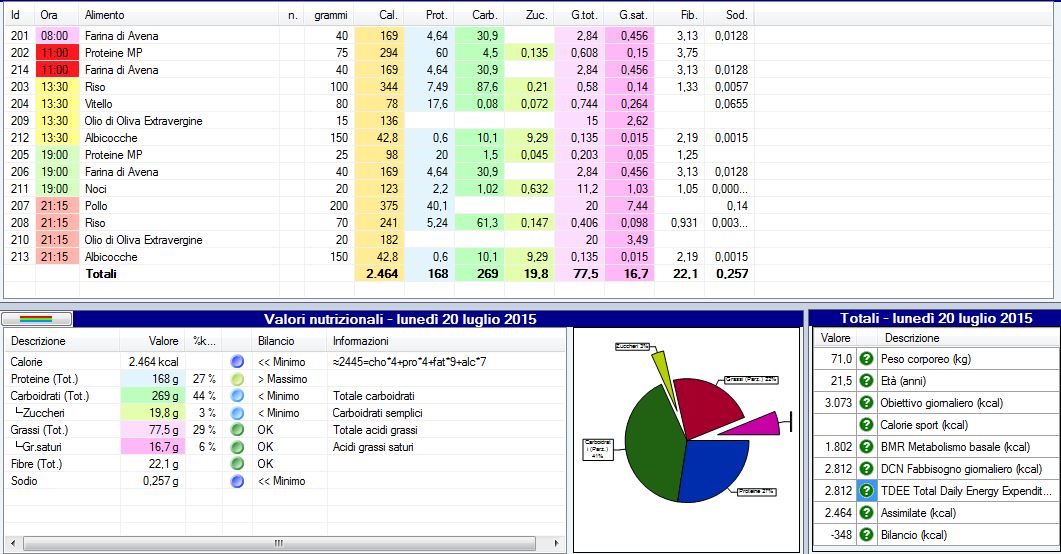
Task: Sort by the Cal. column header
Action: (x=388, y=16)
